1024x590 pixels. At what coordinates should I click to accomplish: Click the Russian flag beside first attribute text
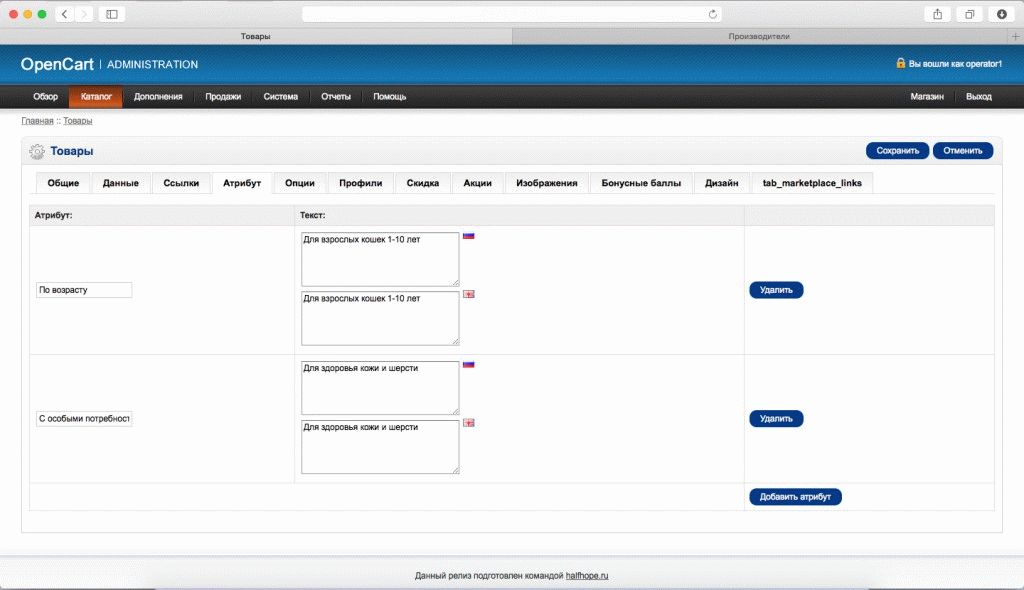pyautogui.click(x=468, y=236)
